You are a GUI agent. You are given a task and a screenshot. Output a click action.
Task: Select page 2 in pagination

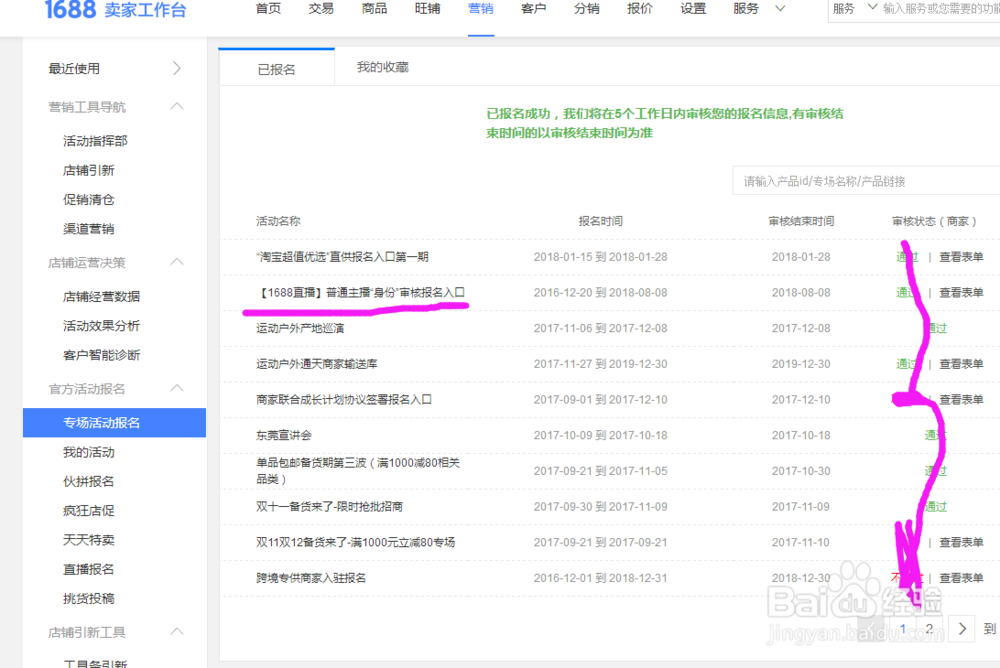(x=929, y=628)
